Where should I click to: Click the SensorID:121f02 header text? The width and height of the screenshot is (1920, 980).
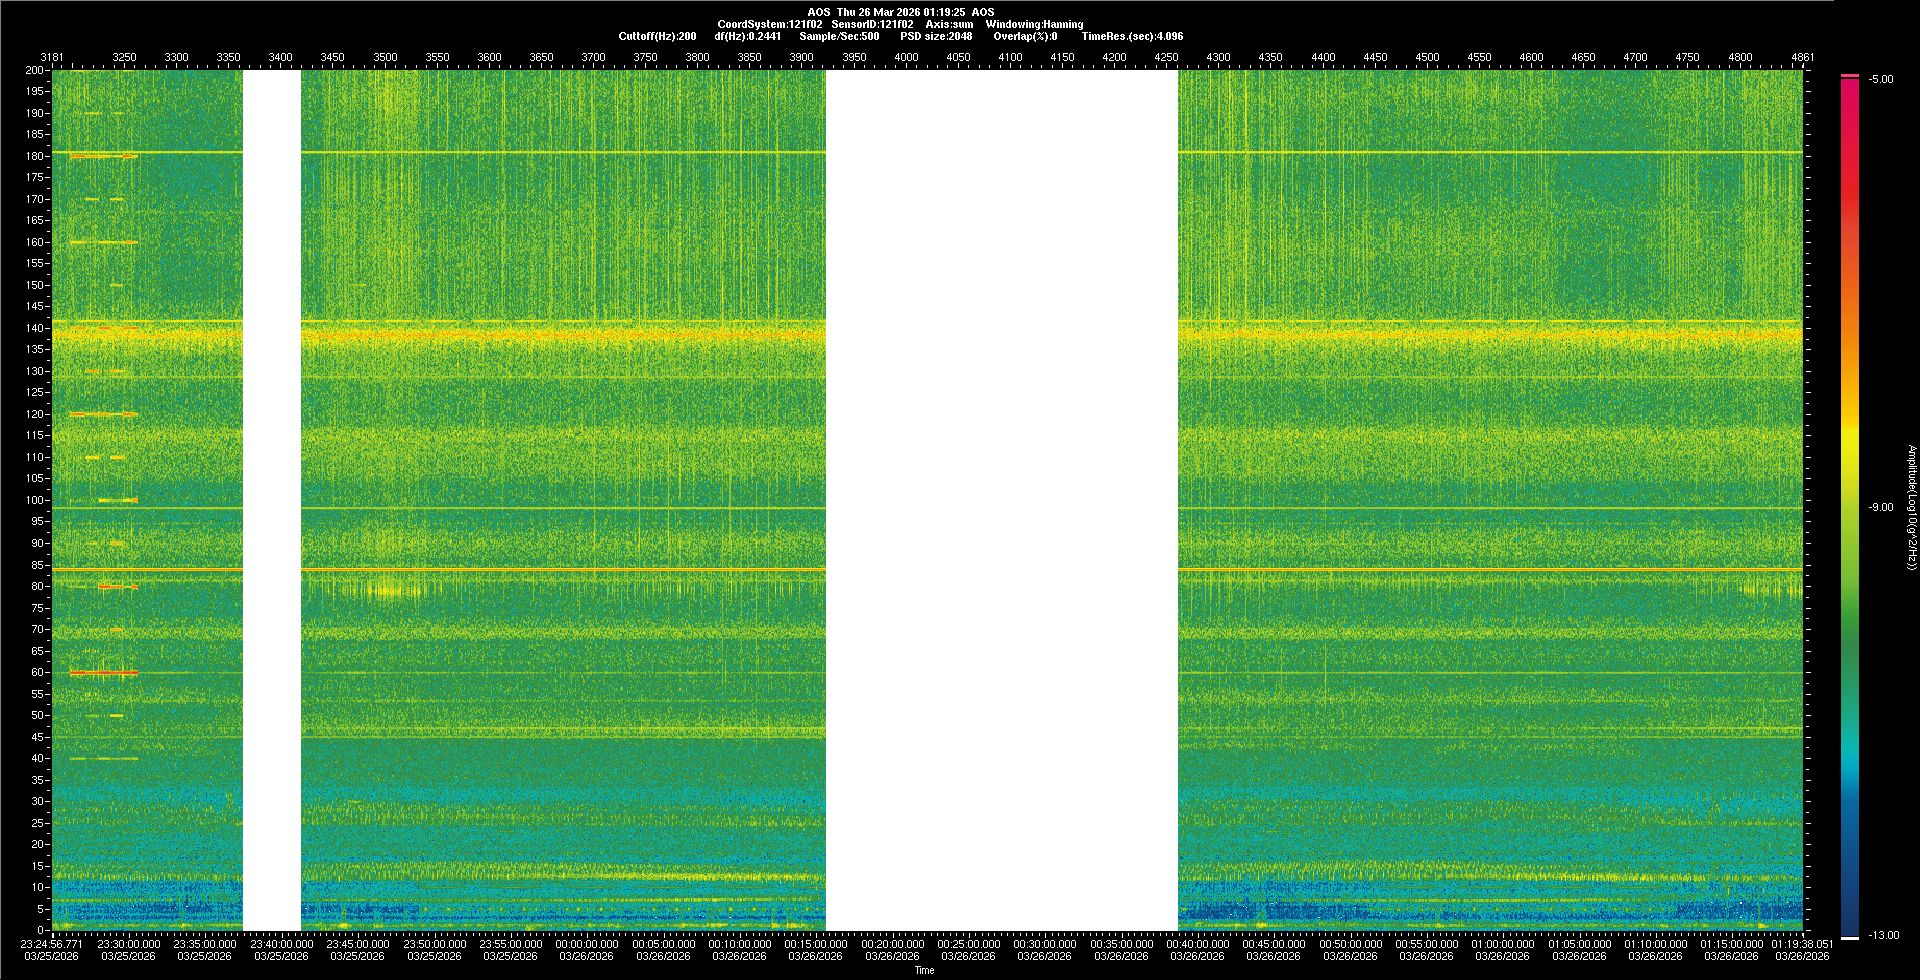click(x=872, y=24)
